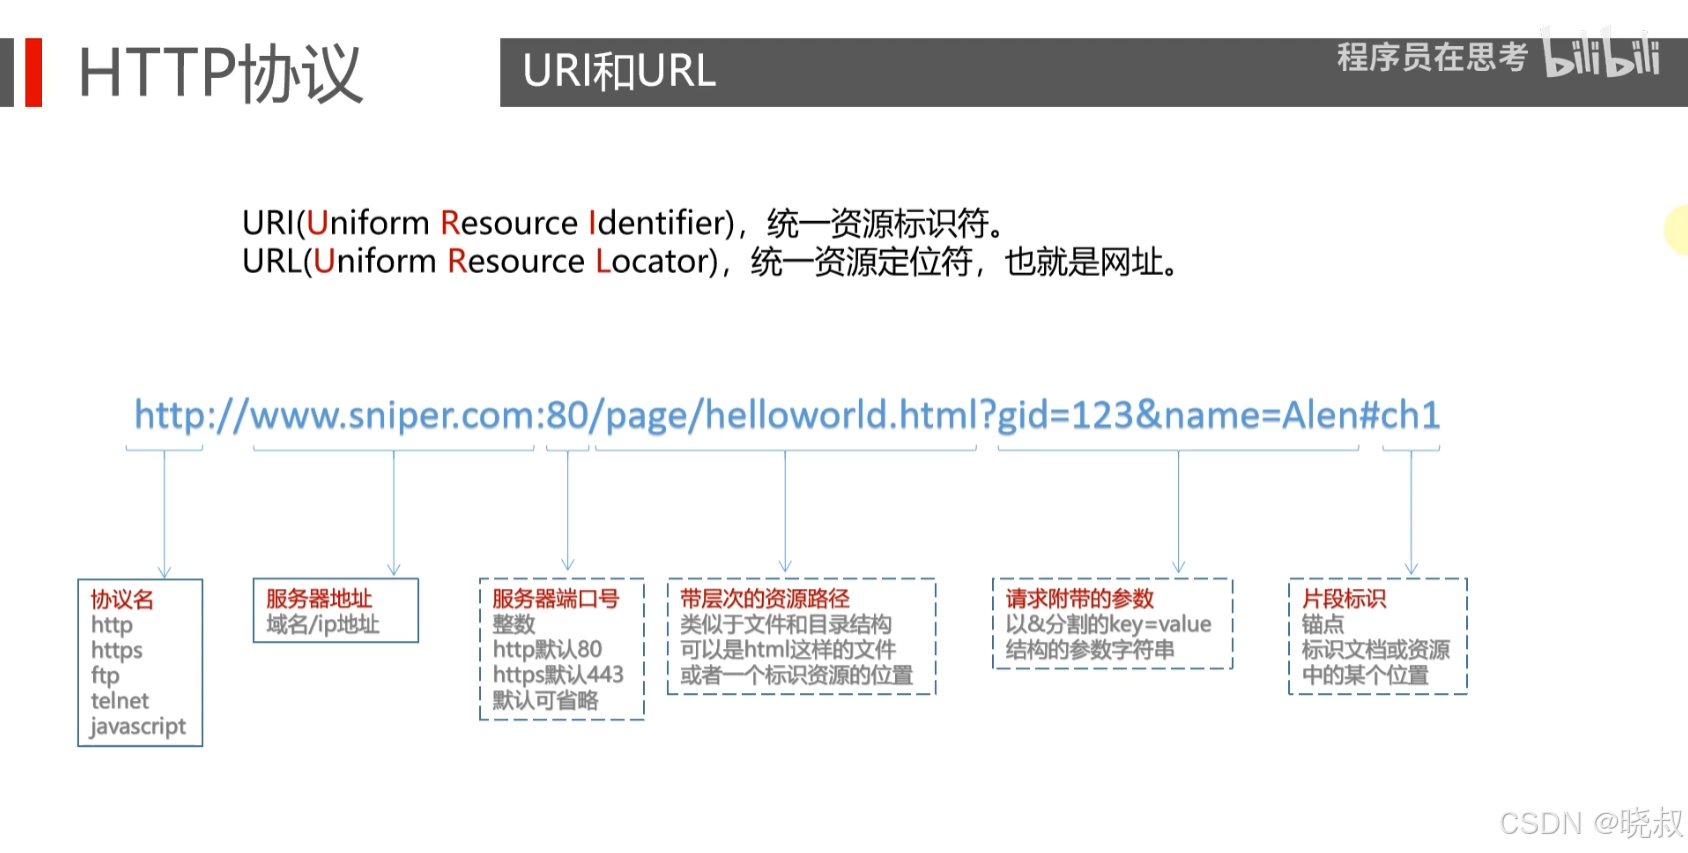1688x853 pixels.
Task: Click the "片段标识" heading
Action: tap(1344, 598)
